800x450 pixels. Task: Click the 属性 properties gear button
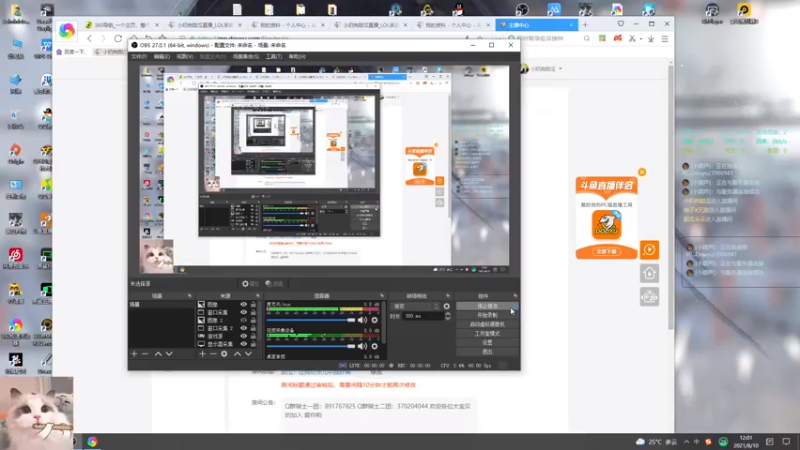click(x=250, y=284)
